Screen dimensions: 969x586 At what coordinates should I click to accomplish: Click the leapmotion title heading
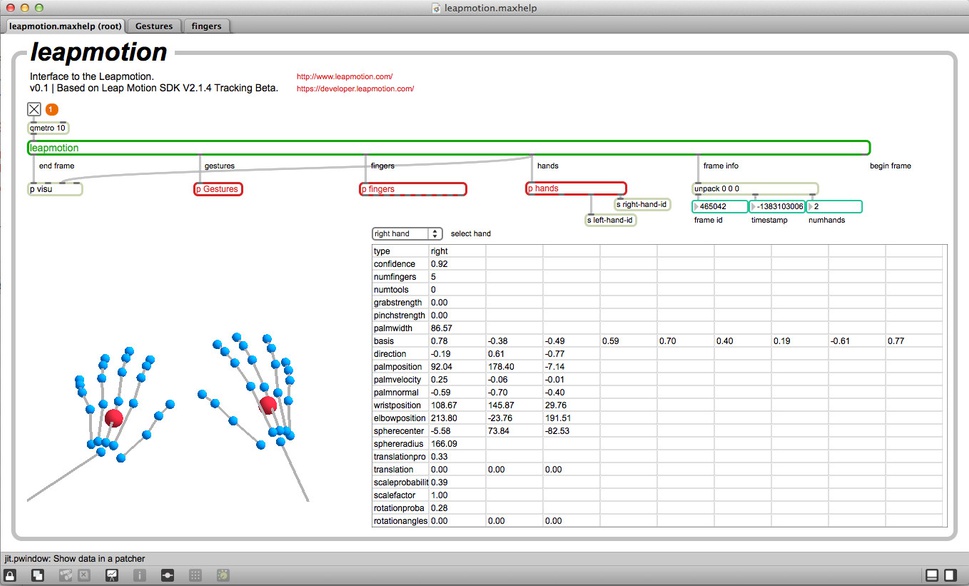(99, 52)
